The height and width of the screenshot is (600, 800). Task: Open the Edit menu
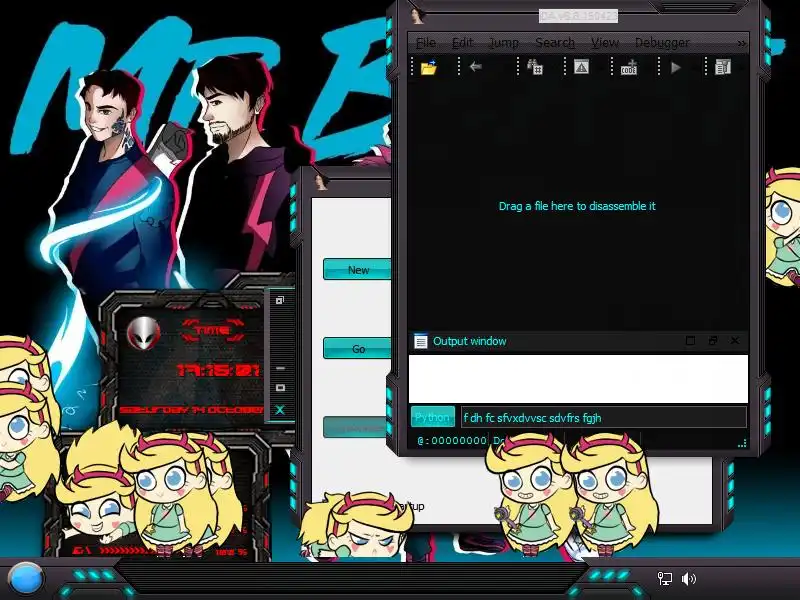pyautogui.click(x=462, y=43)
